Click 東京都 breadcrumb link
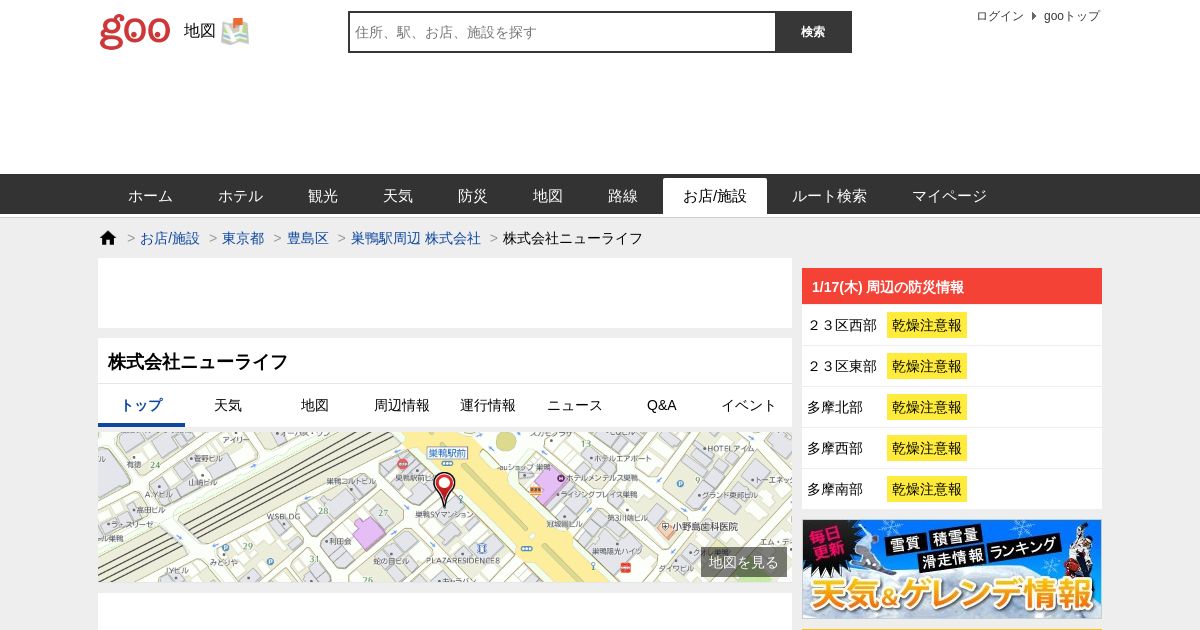The height and width of the screenshot is (630, 1200). (x=243, y=238)
